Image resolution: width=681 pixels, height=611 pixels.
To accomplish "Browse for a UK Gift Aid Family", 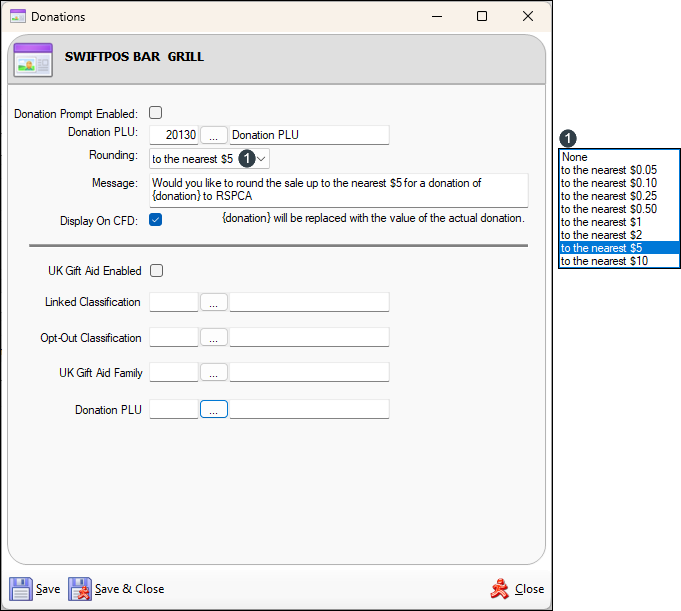I will click(214, 373).
